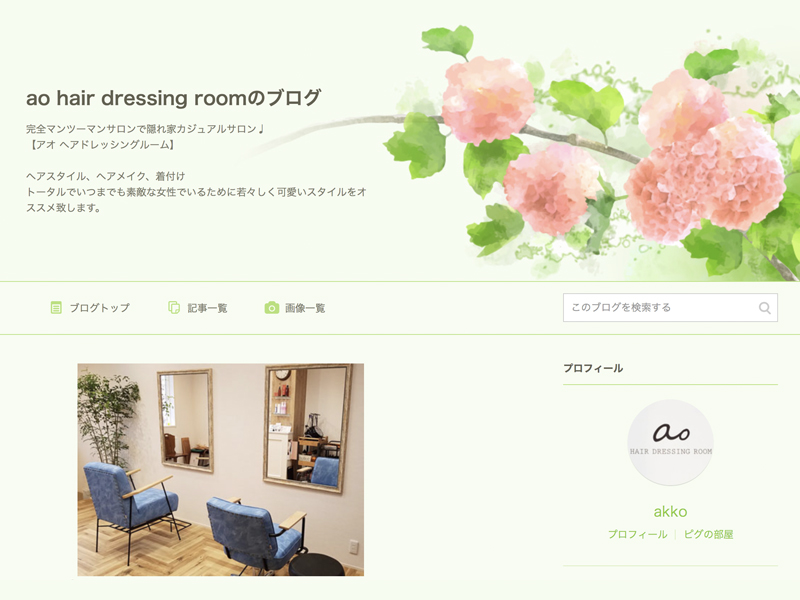
Task: Open the 画像一覧 menu item
Action: click(x=305, y=308)
